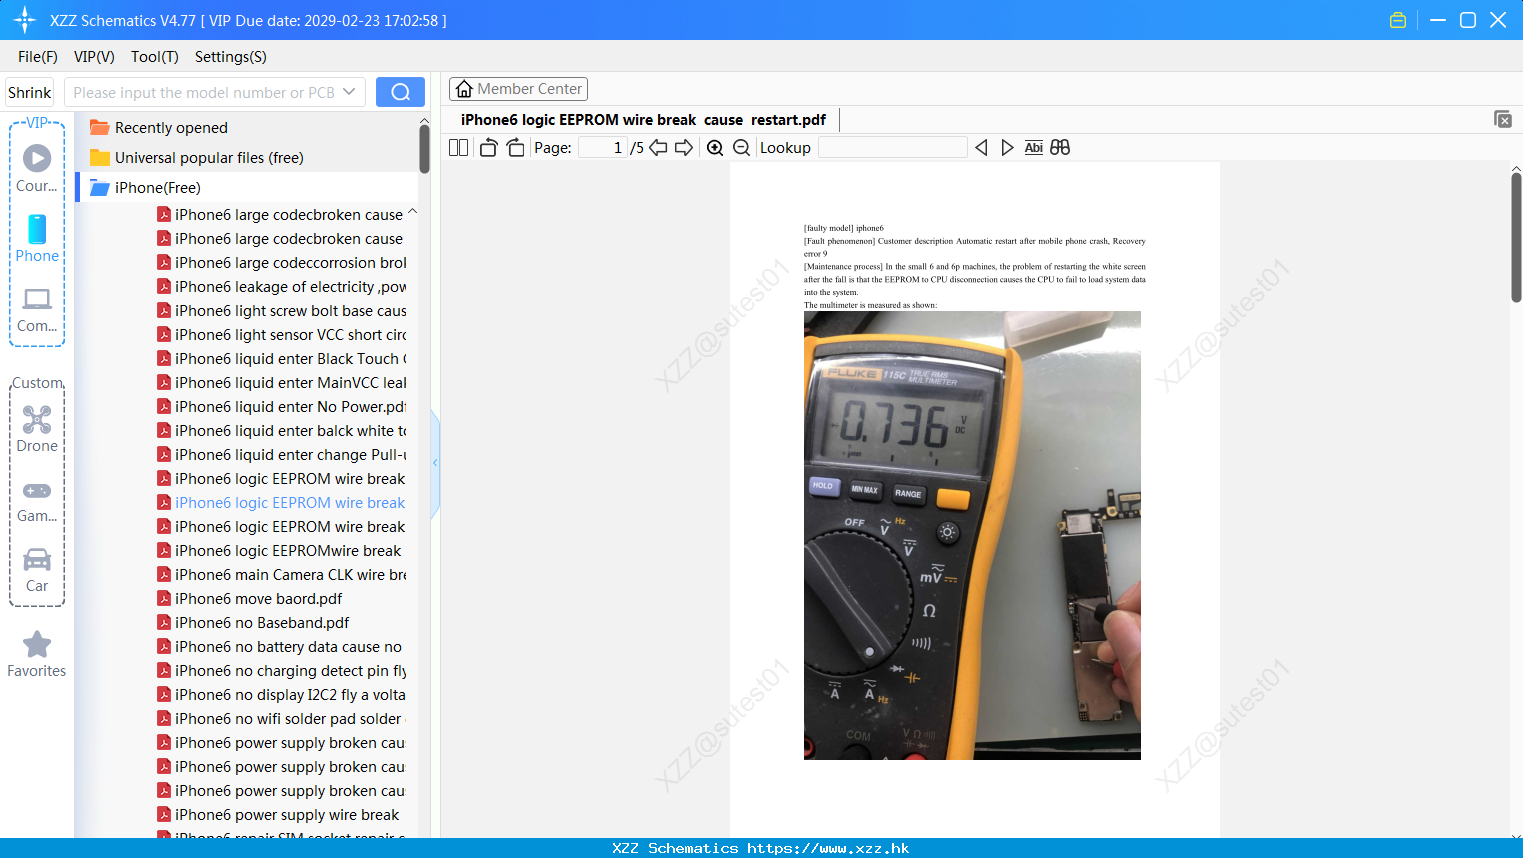Viewport: 1523px width, 858px height.
Task: Open iPhone6 large codeccorrosion file
Action: coord(281,263)
